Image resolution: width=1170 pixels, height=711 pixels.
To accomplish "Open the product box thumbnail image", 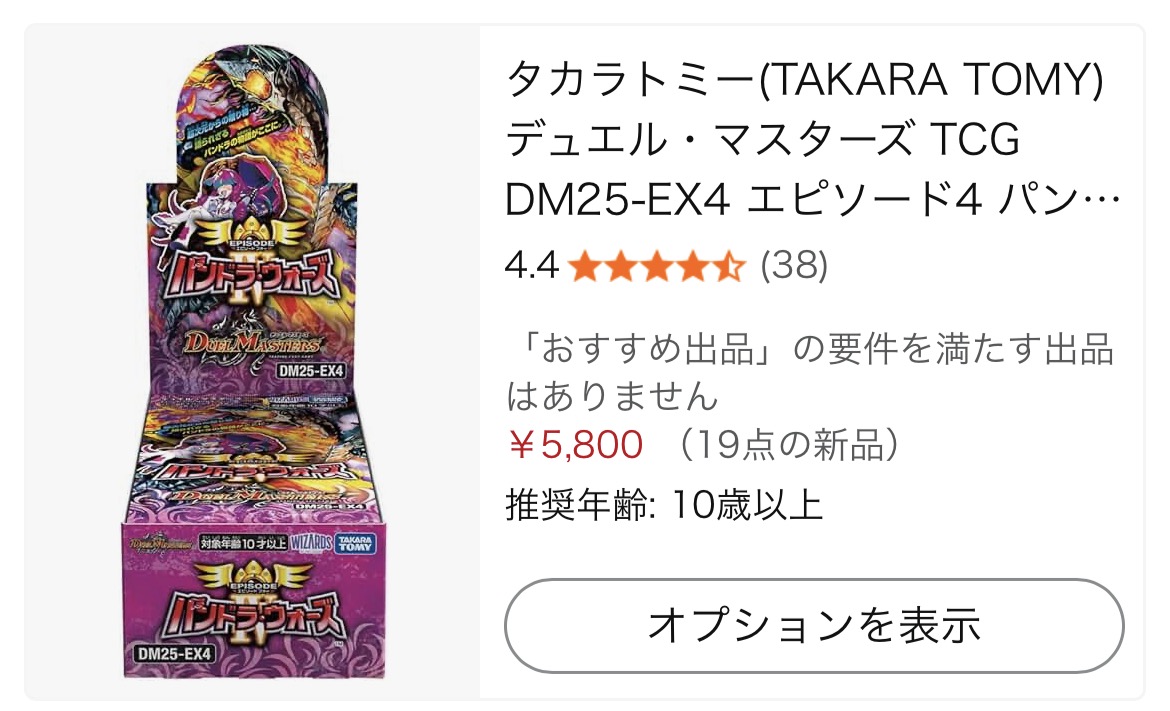I will tap(252, 362).
